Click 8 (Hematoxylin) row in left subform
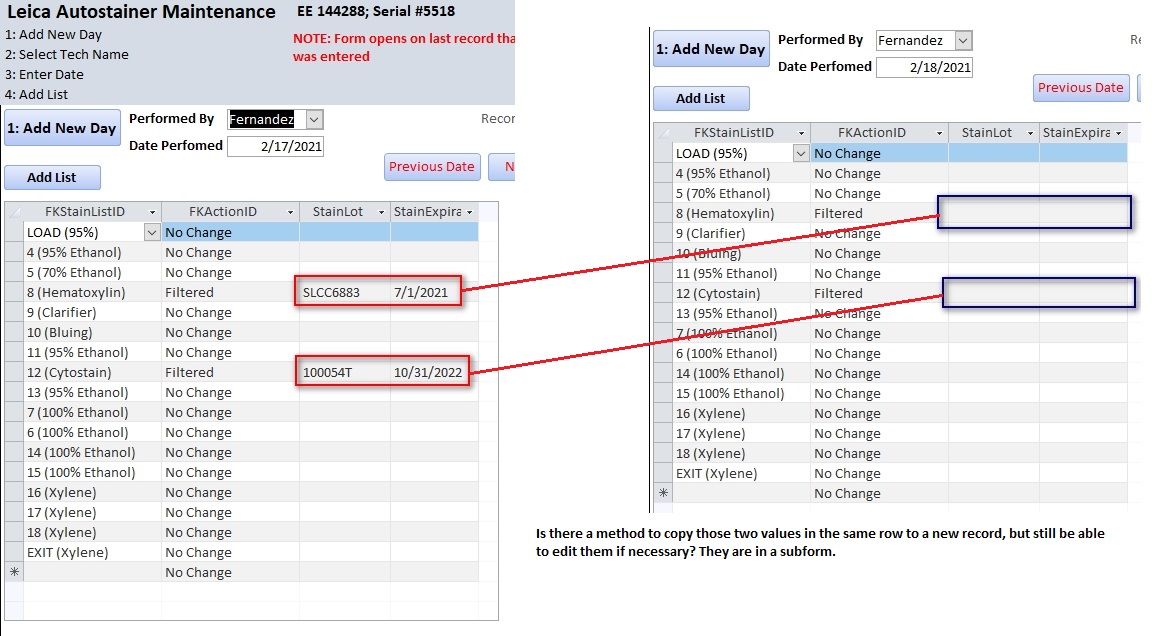Viewport: 1171px width, 636px height. point(241,293)
